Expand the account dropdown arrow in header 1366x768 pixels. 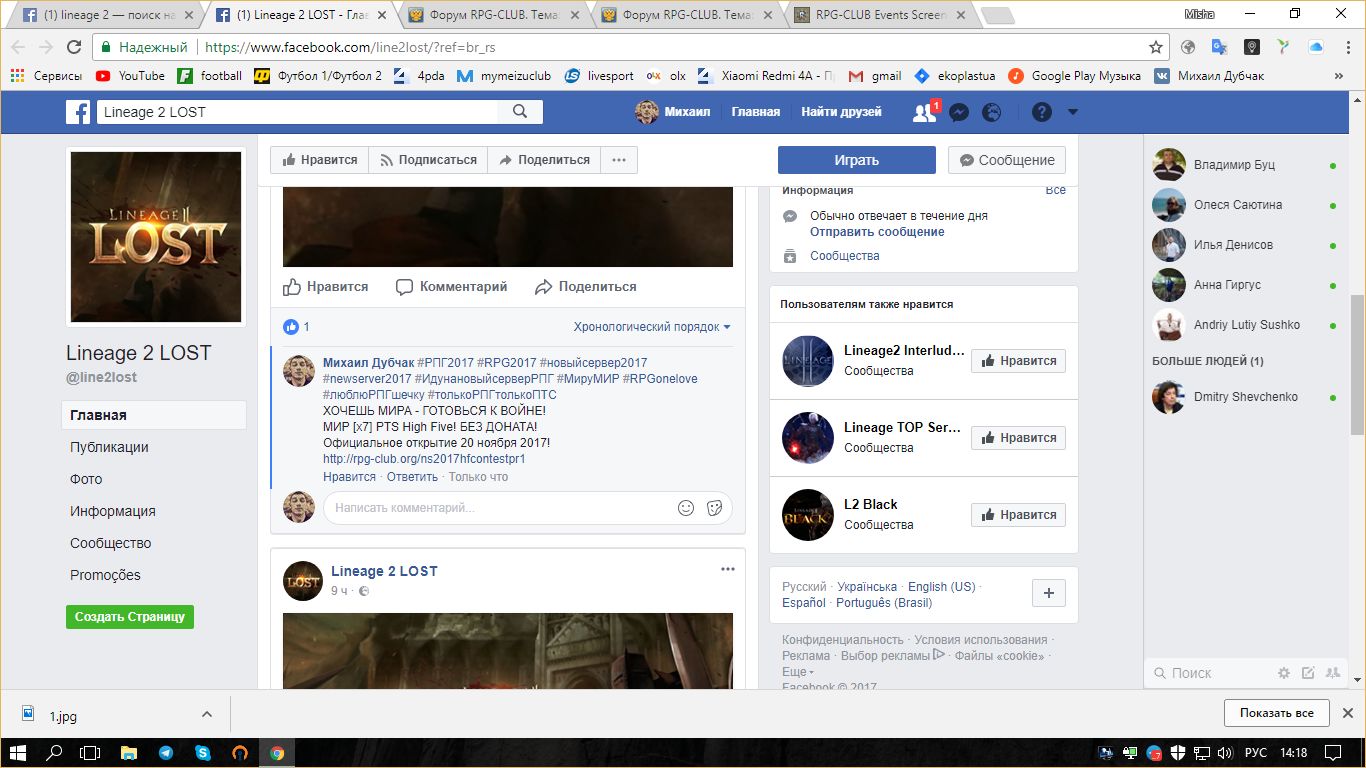[1073, 112]
